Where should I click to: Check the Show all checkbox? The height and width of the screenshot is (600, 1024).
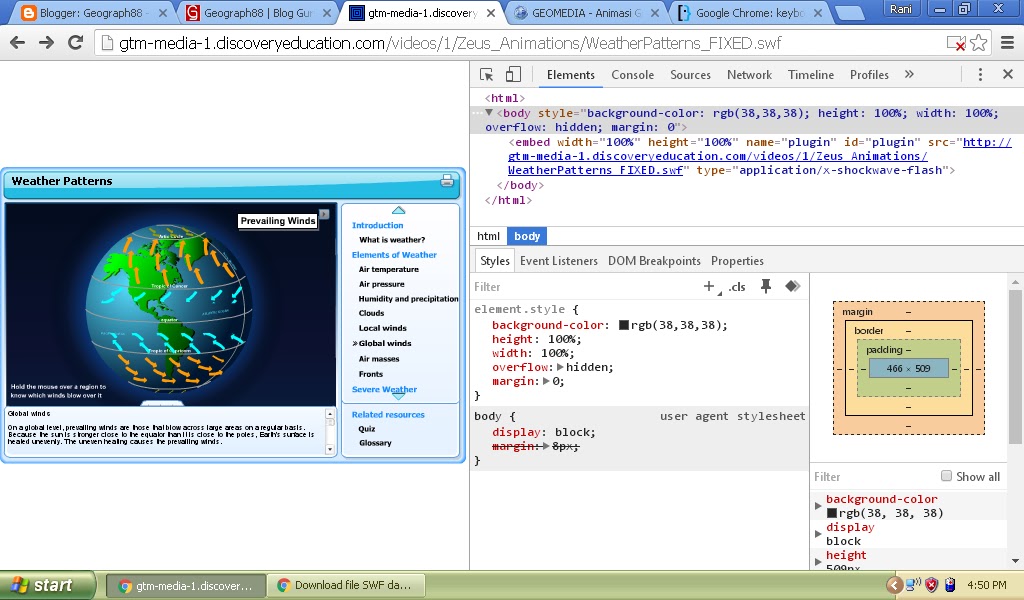click(946, 476)
